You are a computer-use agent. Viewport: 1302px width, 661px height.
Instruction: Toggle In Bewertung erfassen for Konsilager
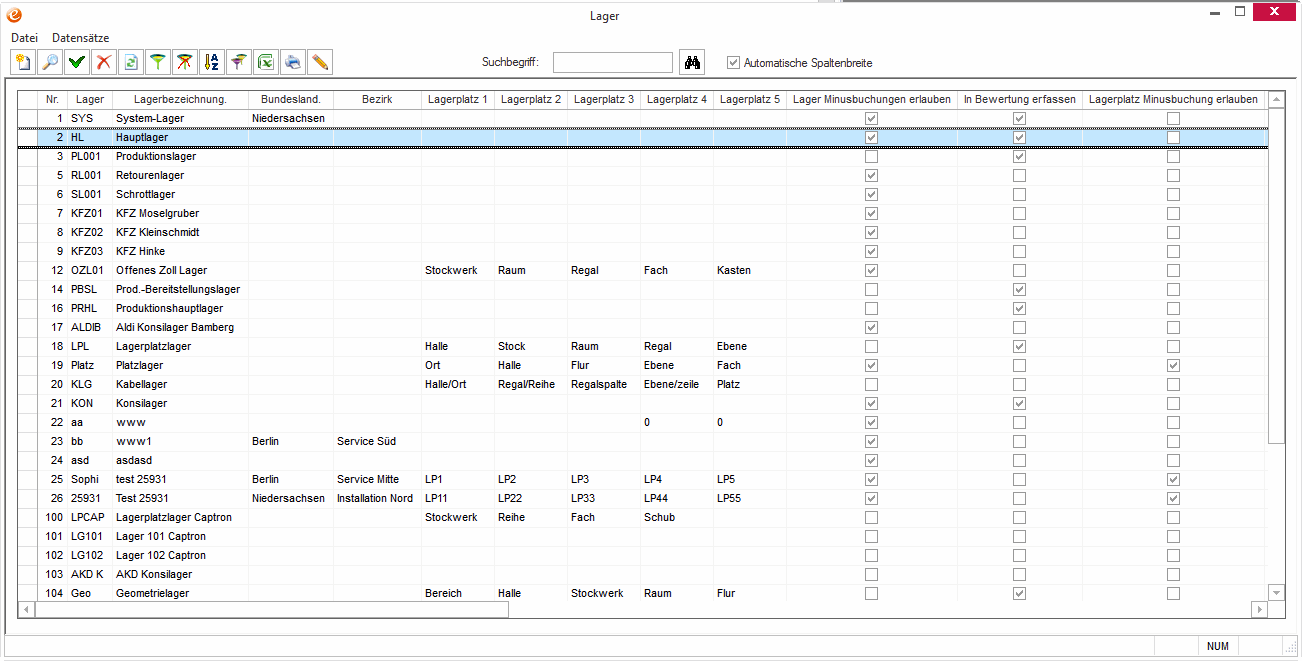(1019, 403)
